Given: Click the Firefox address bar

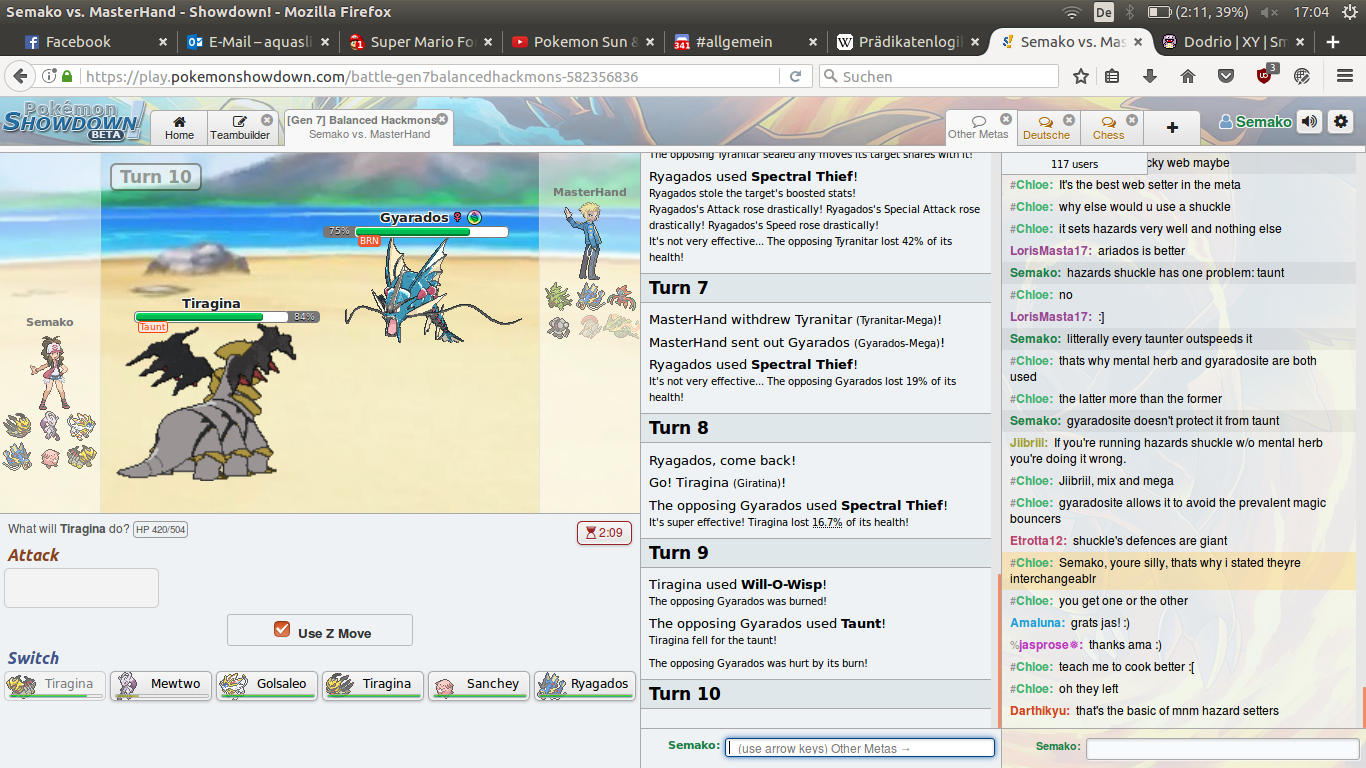Looking at the screenshot, I should (x=430, y=77).
